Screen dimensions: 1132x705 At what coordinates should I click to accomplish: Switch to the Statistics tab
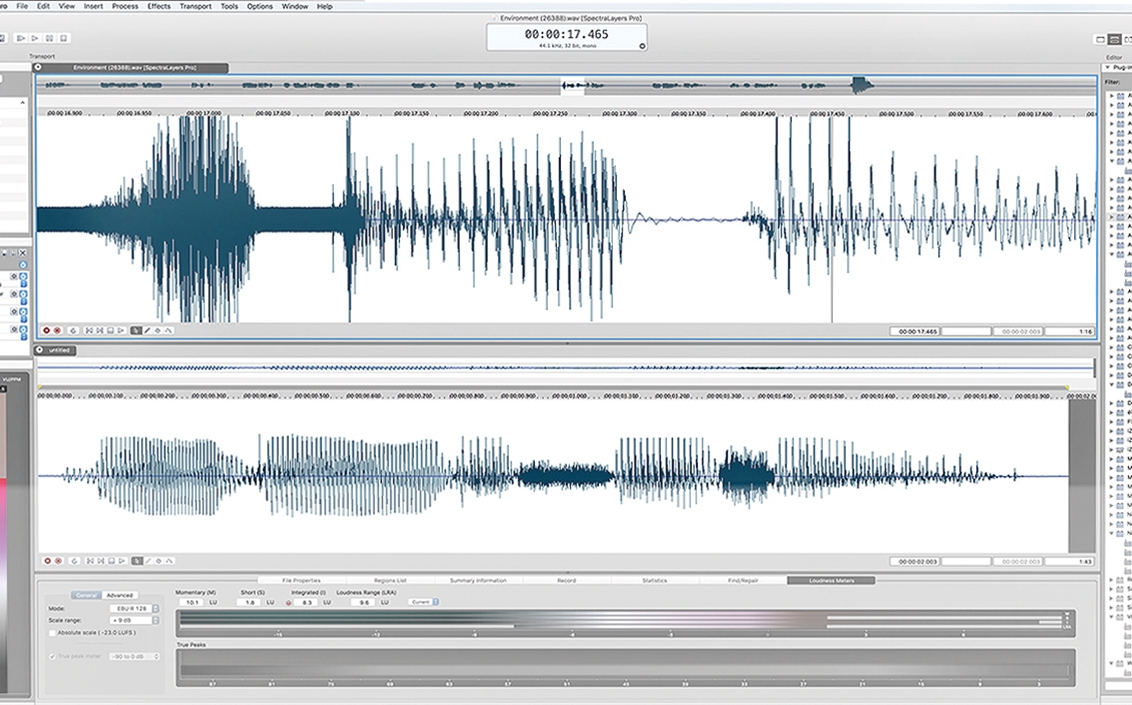pyautogui.click(x=653, y=580)
